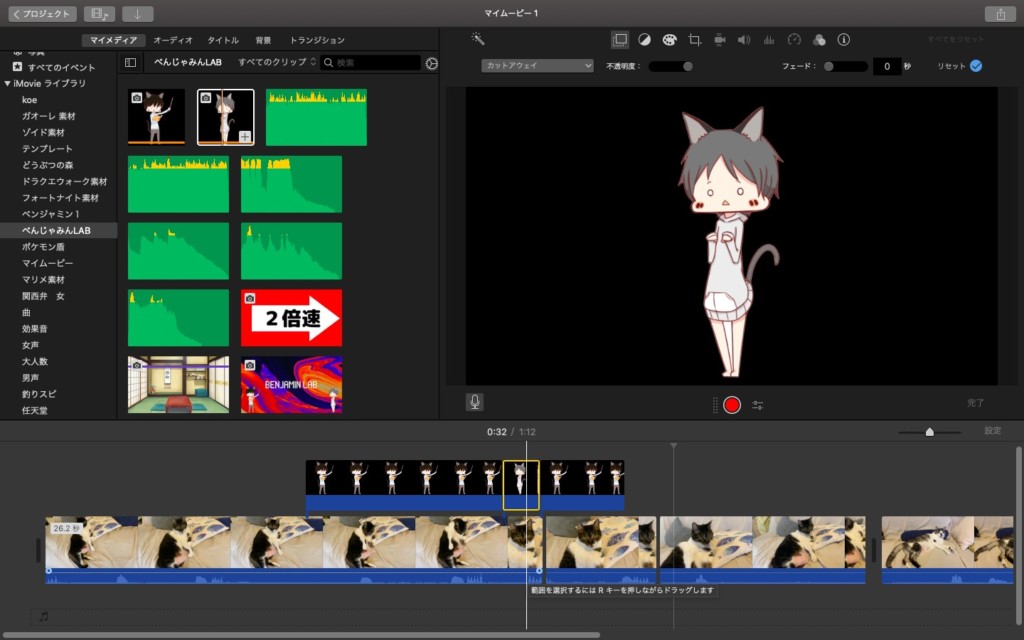1024x640 pixels.
Task: Select the koe library event
Action: 29,100
